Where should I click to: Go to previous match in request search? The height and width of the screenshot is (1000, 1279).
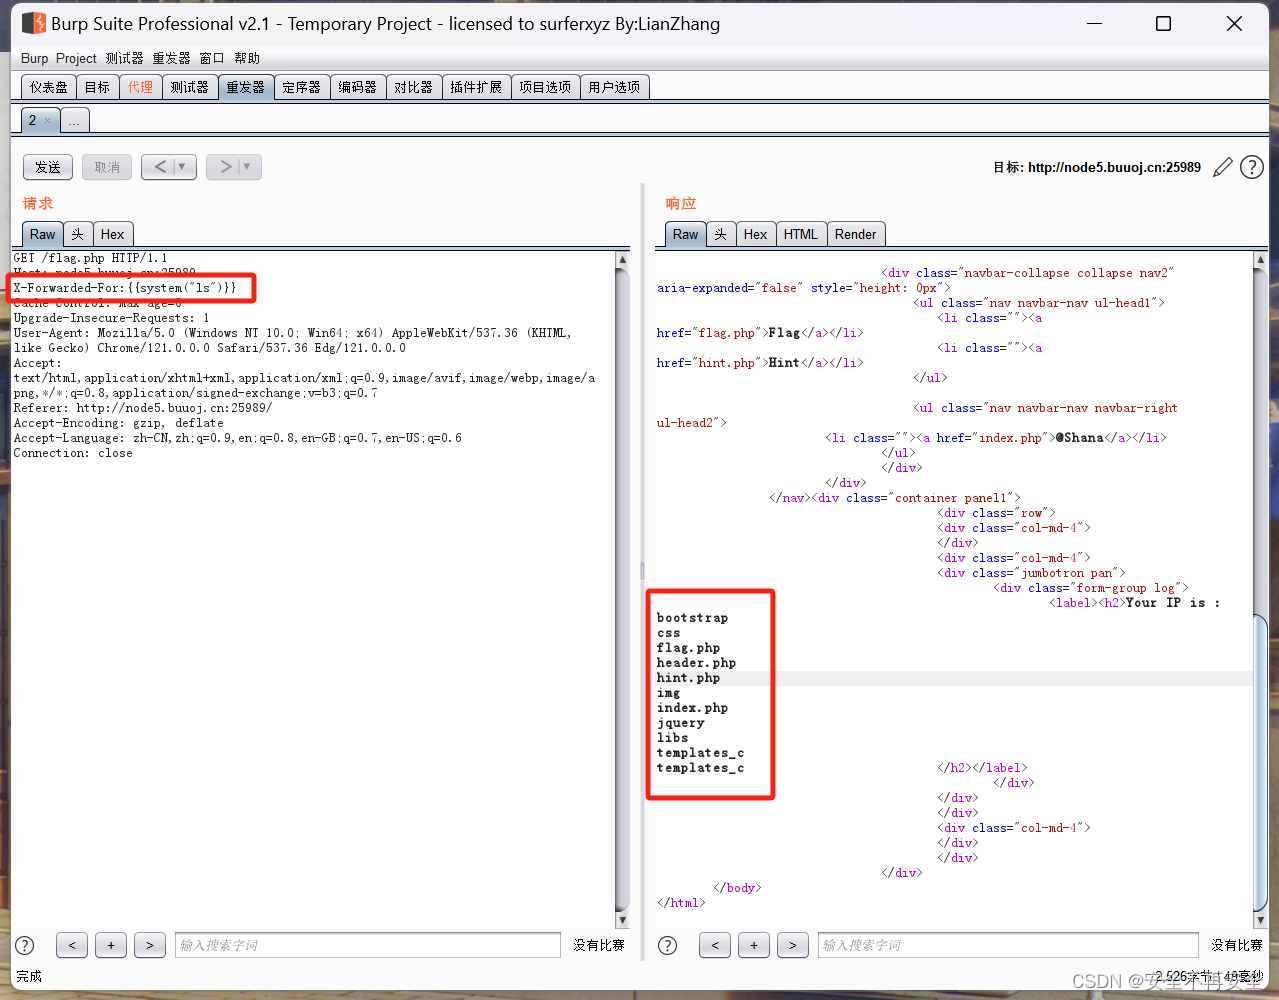tap(72, 945)
